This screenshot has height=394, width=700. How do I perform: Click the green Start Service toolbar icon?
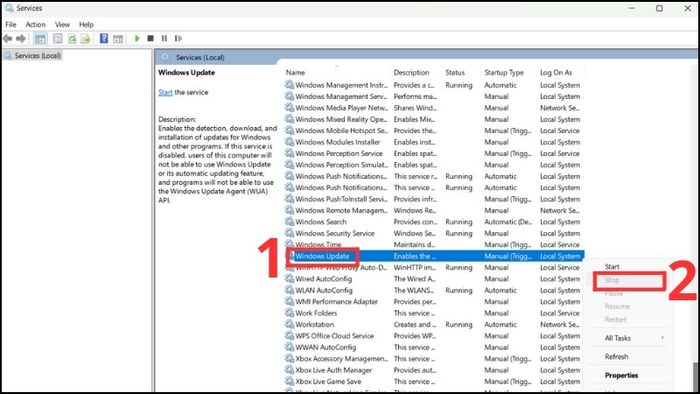137,38
